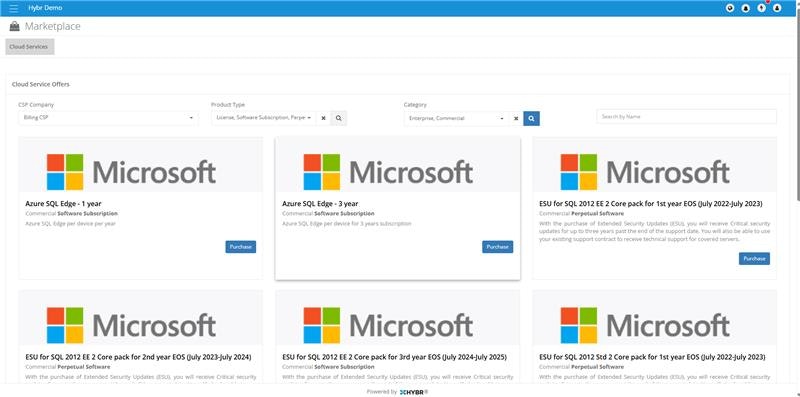Click the 'CSP Company' field label
Screen dimensions: 800x397
point(36,105)
